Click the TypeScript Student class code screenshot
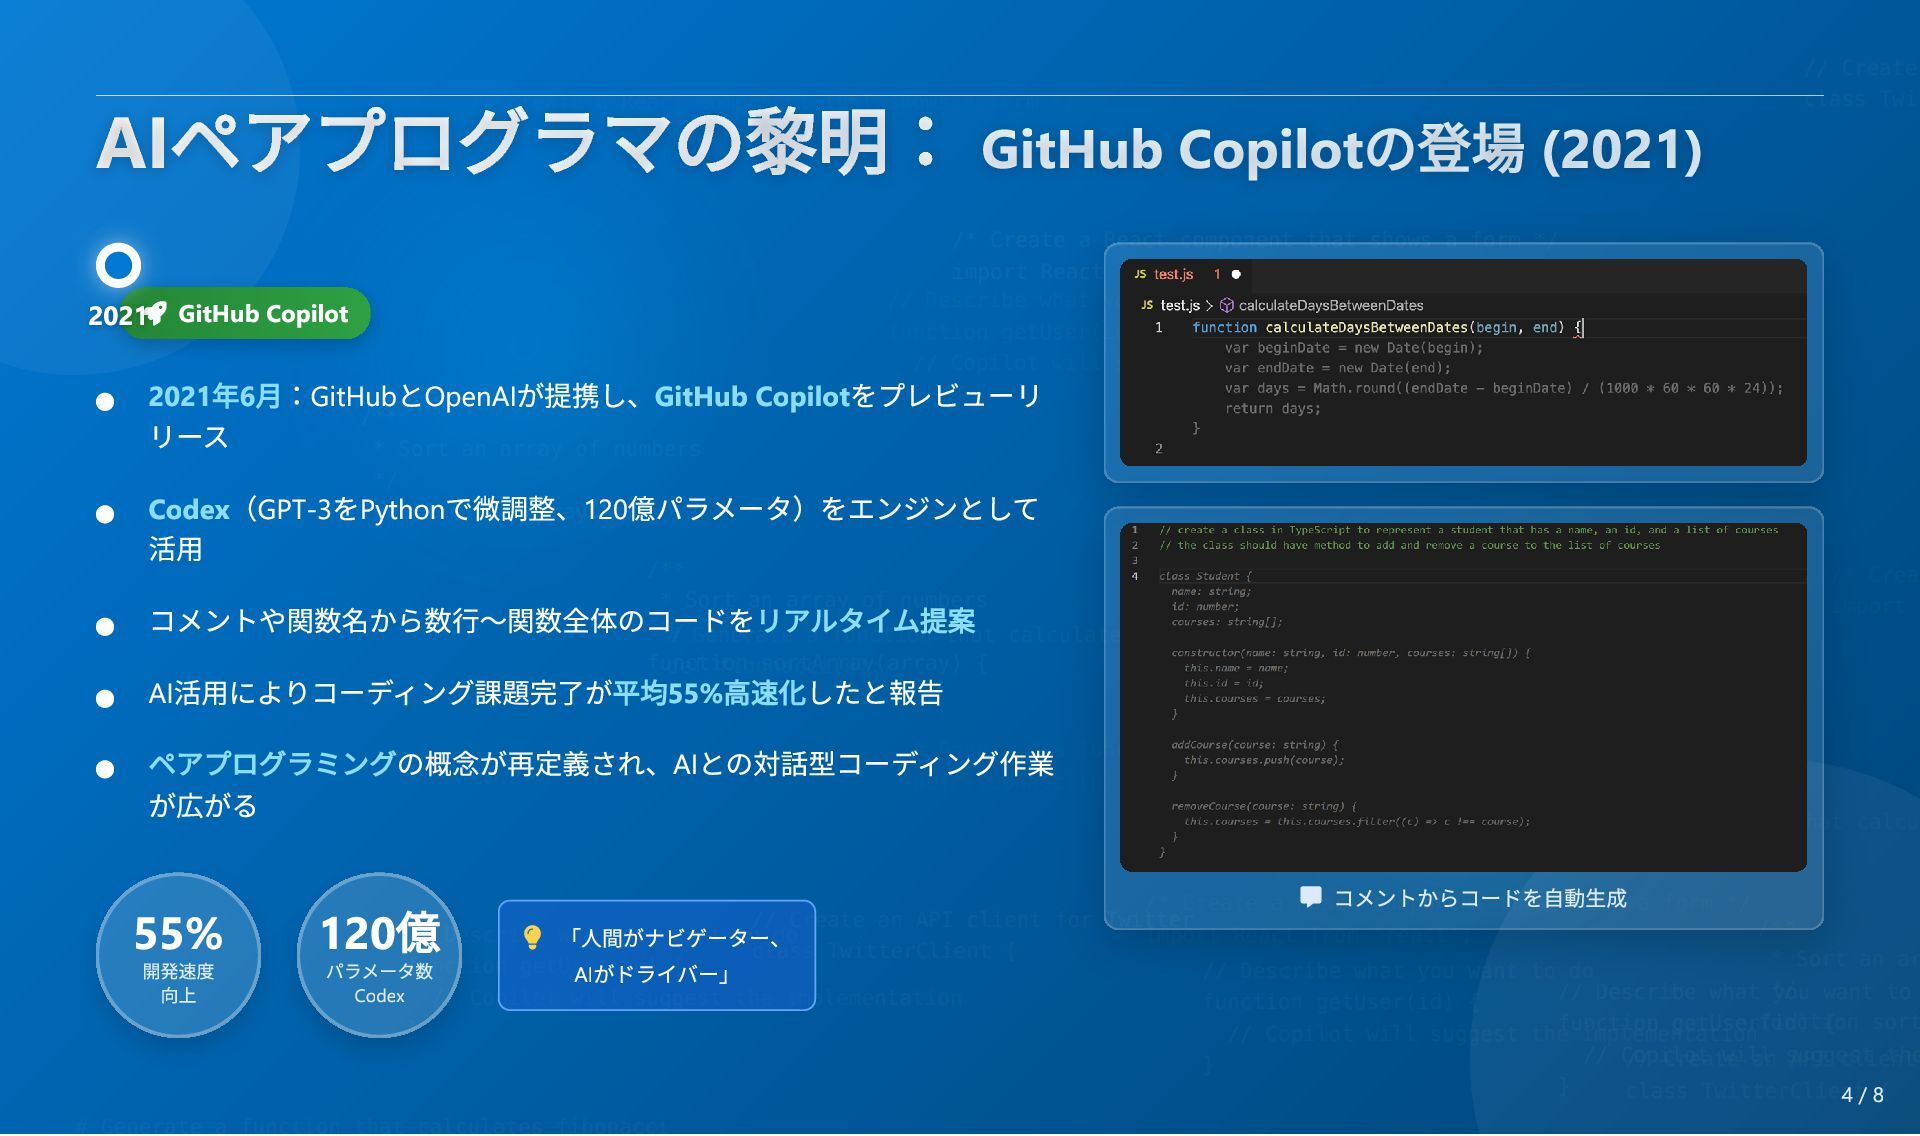 point(1463,697)
